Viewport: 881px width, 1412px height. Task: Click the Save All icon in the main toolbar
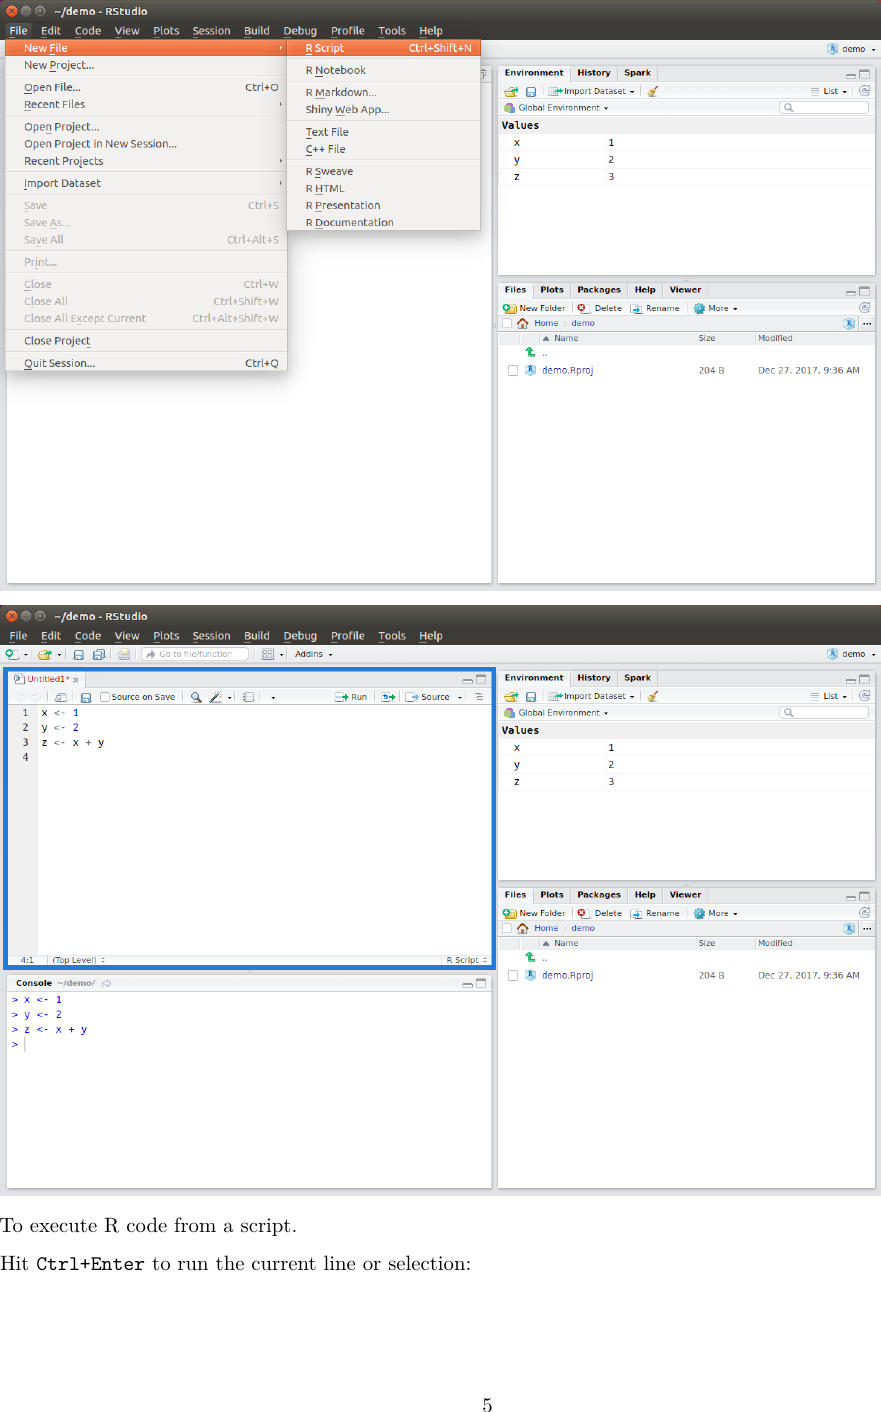pyautogui.click(x=98, y=654)
